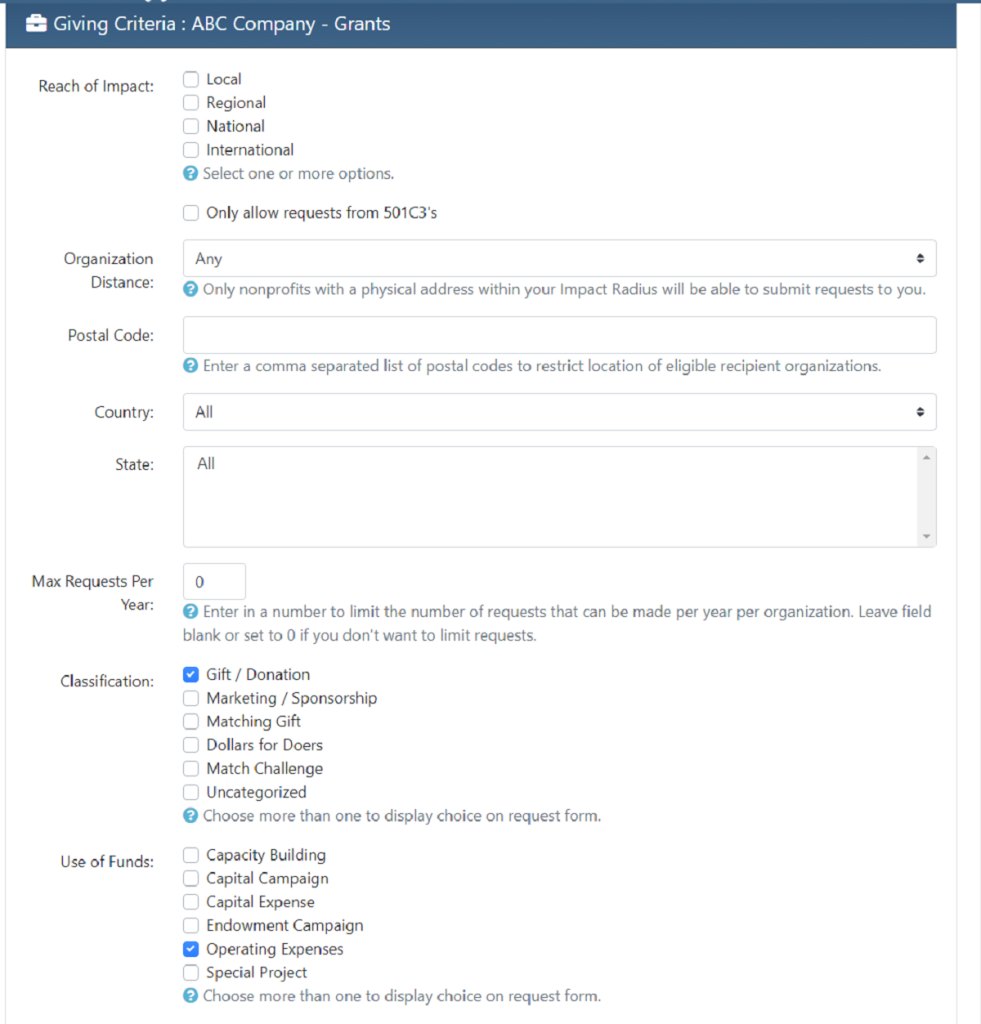Uncheck the Gift / Donation classification
The image size is (981, 1024).
190,674
